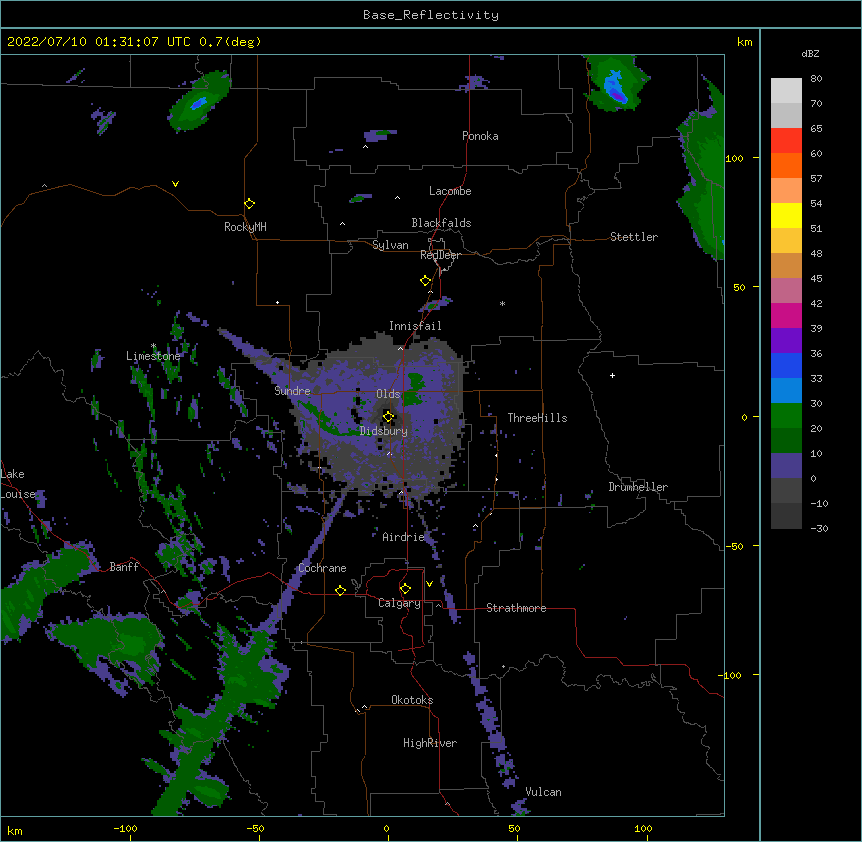The height and width of the screenshot is (842, 862).
Task: Click the Stettler town label
Action: coord(634,237)
